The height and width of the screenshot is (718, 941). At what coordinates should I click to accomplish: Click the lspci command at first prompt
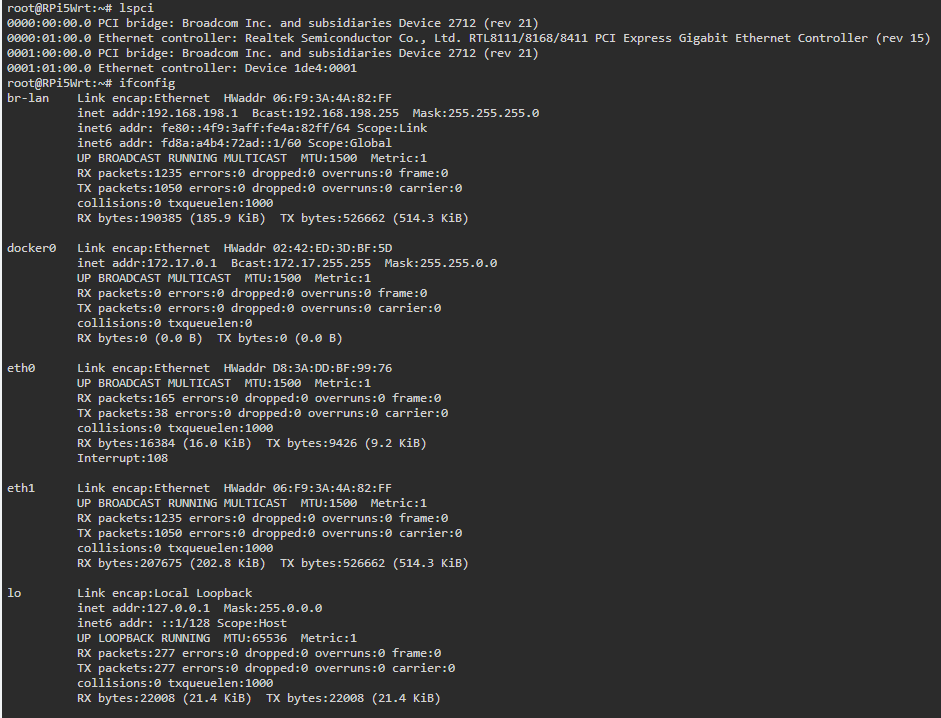pos(136,8)
